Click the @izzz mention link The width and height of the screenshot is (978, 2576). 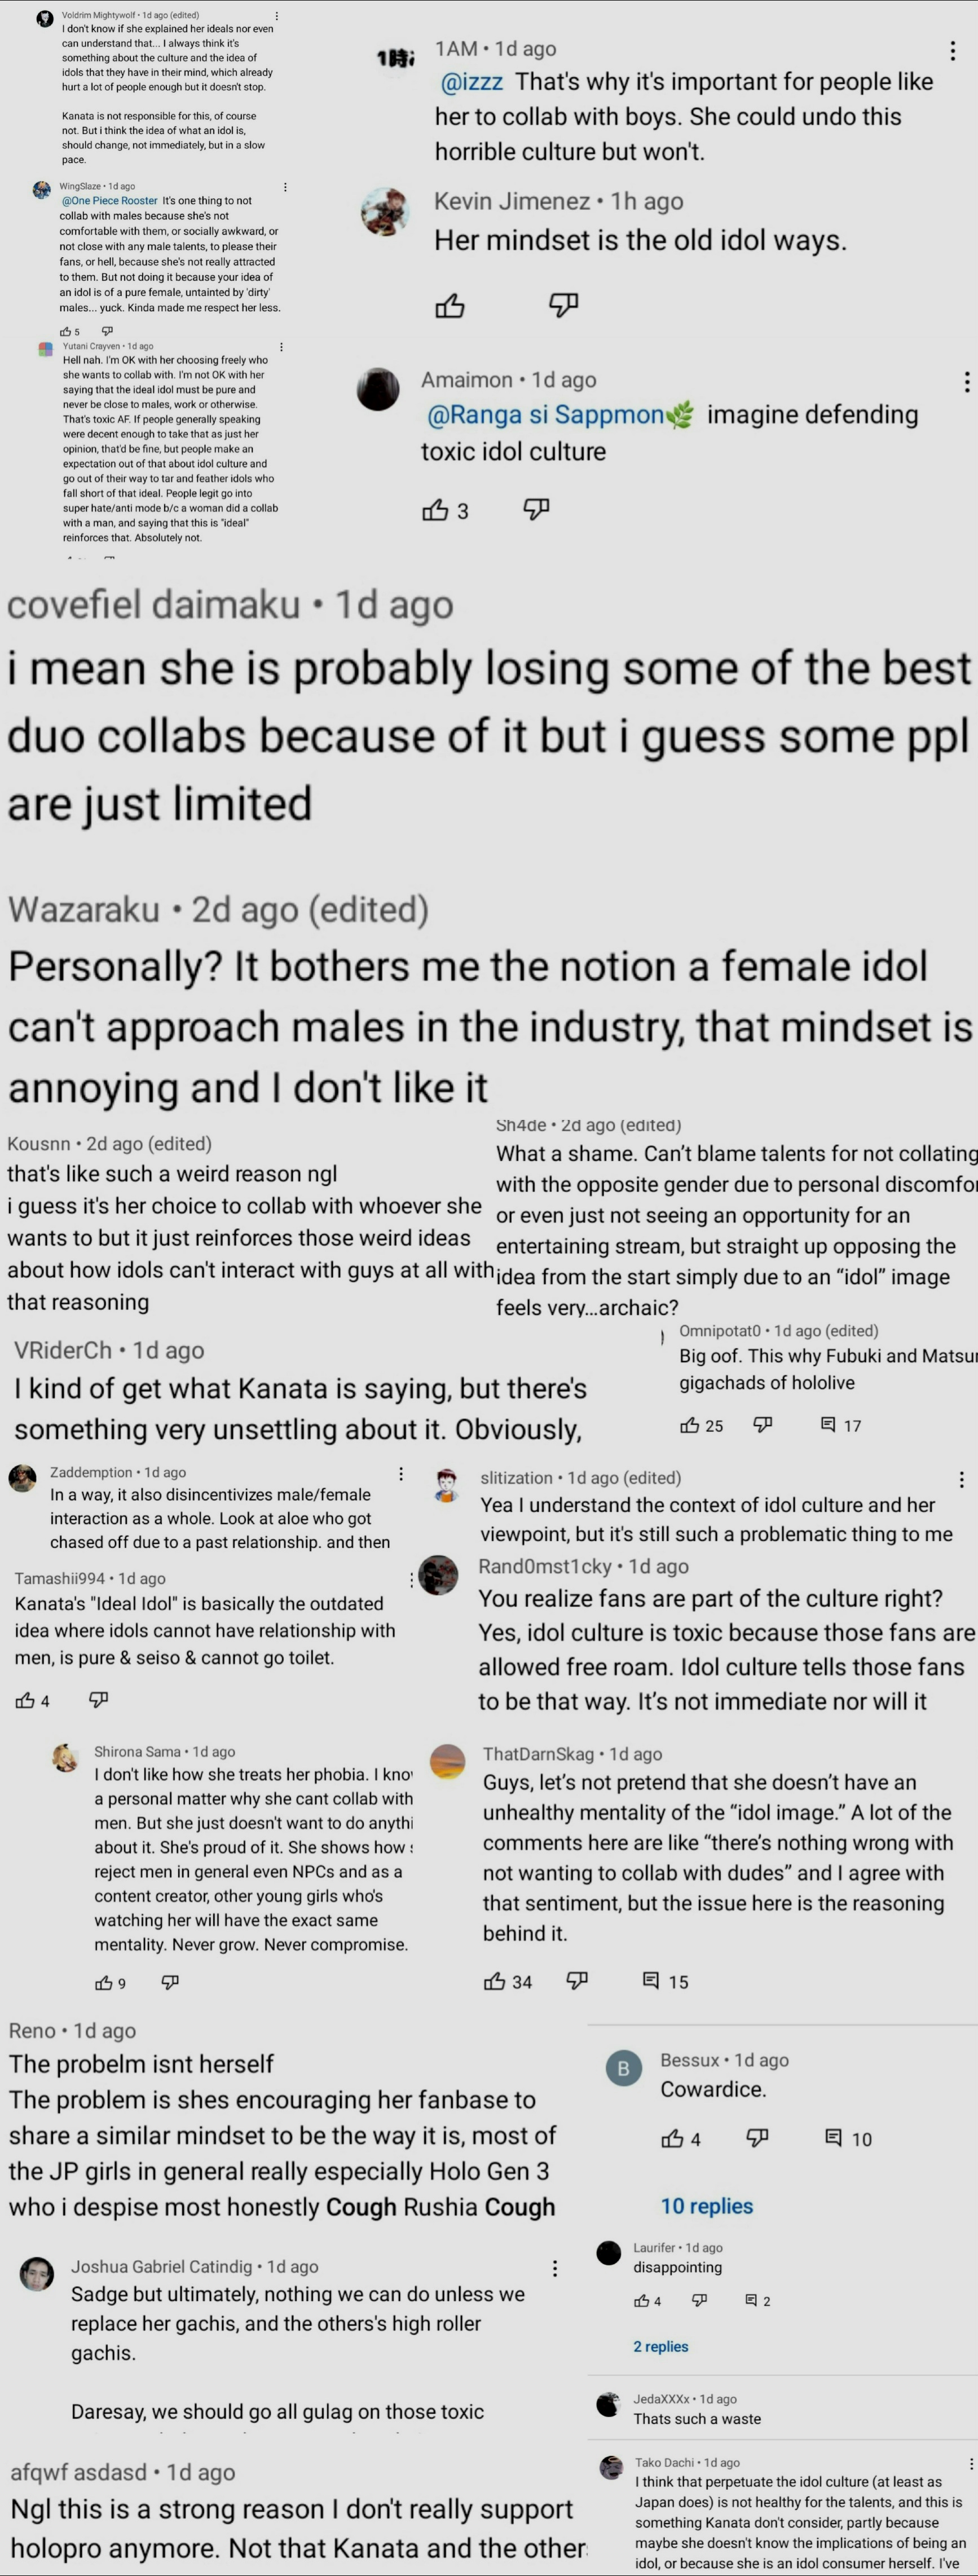pos(471,82)
